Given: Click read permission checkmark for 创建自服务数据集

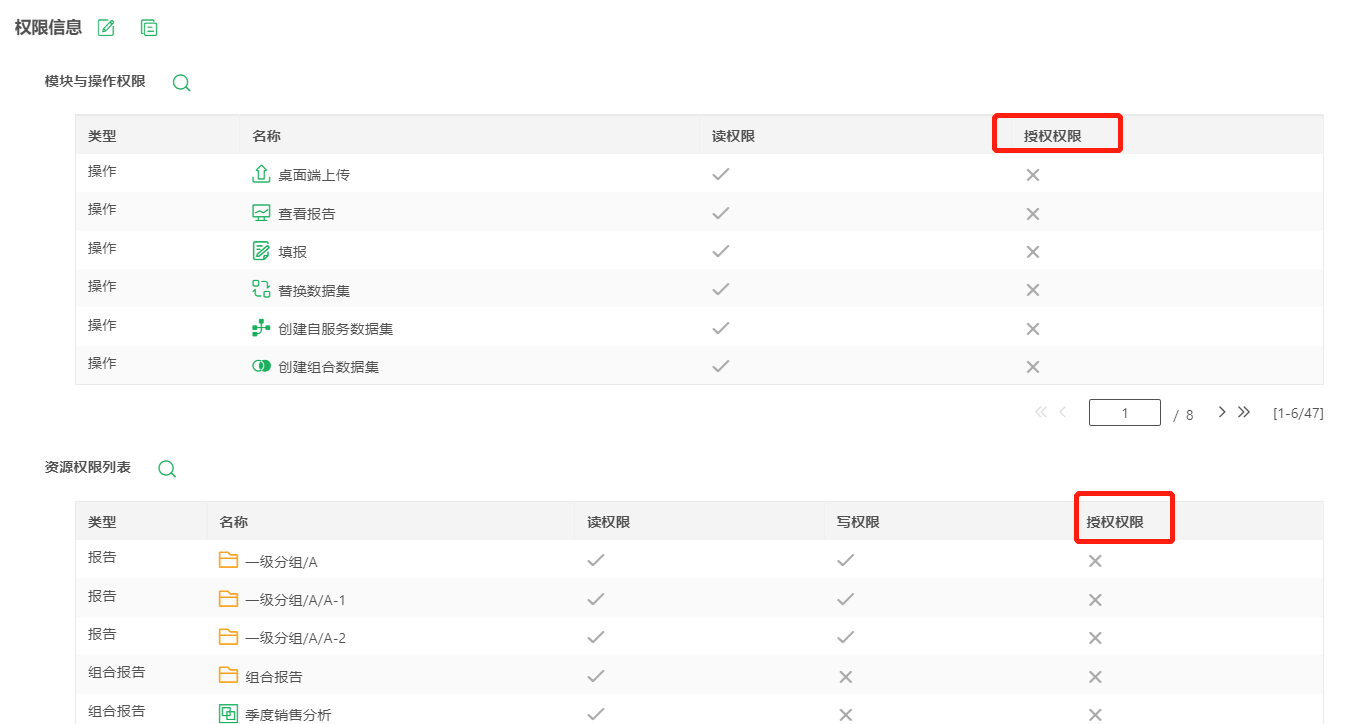Looking at the screenshot, I should [x=720, y=328].
